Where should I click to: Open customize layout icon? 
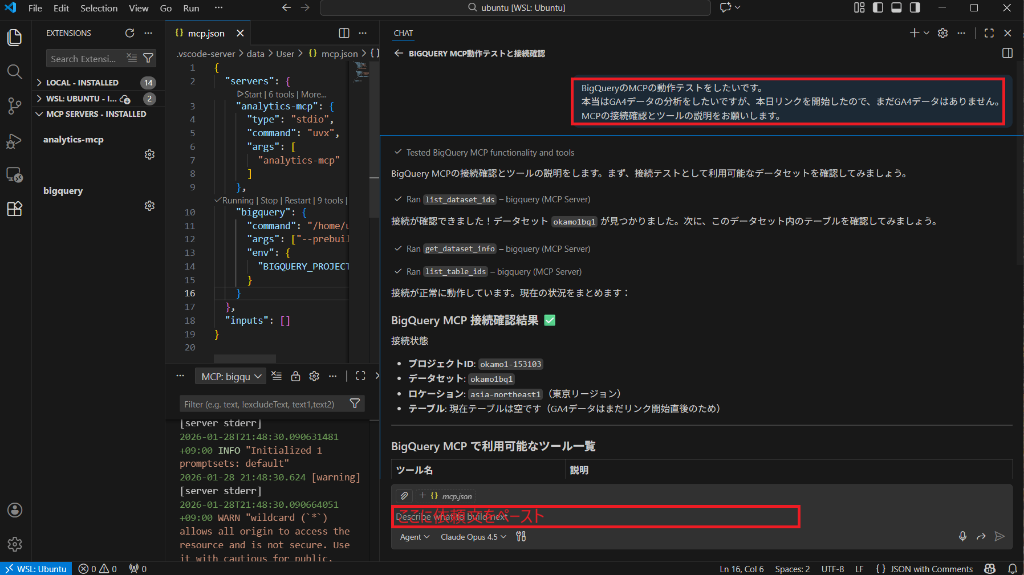pyautogui.click(x=859, y=8)
